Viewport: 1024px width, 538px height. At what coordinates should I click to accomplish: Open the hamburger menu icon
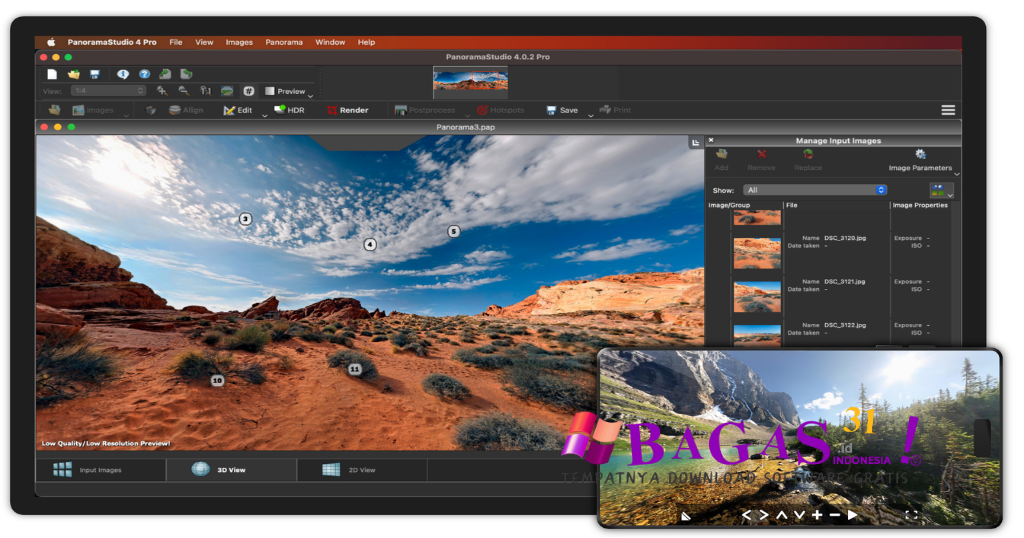(948, 110)
